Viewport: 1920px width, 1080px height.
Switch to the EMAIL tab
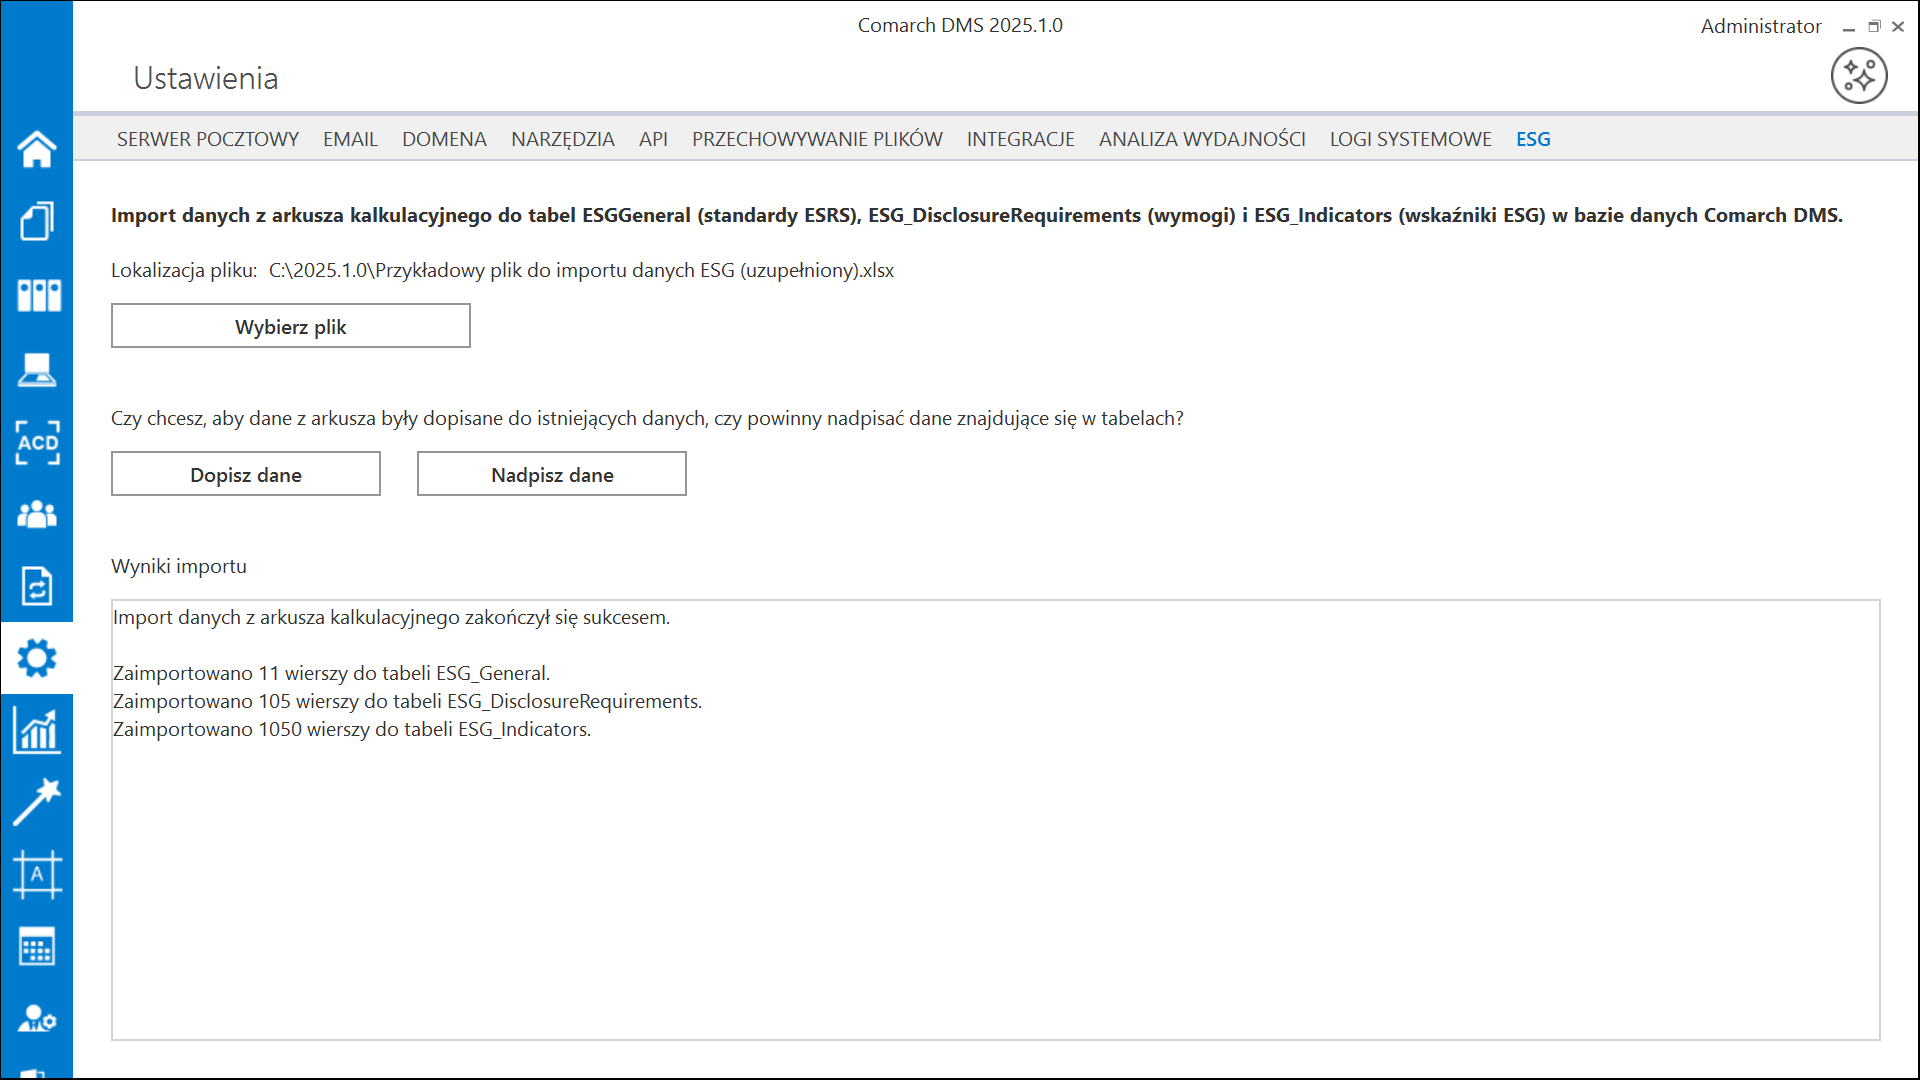[350, 139]
